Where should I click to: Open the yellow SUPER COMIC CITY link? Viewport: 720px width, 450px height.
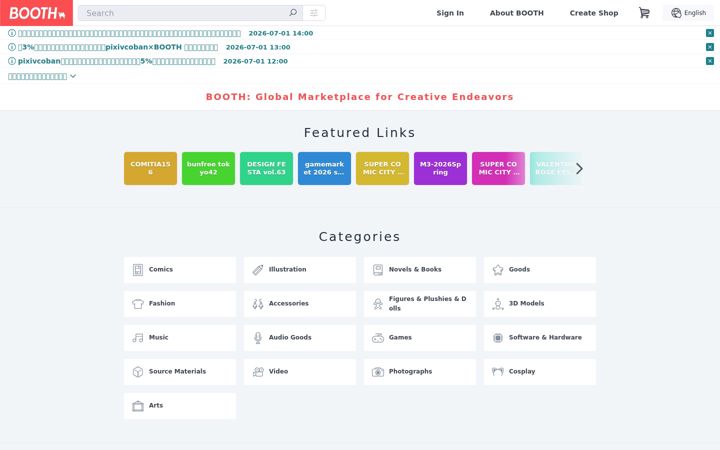click(382, 169)
